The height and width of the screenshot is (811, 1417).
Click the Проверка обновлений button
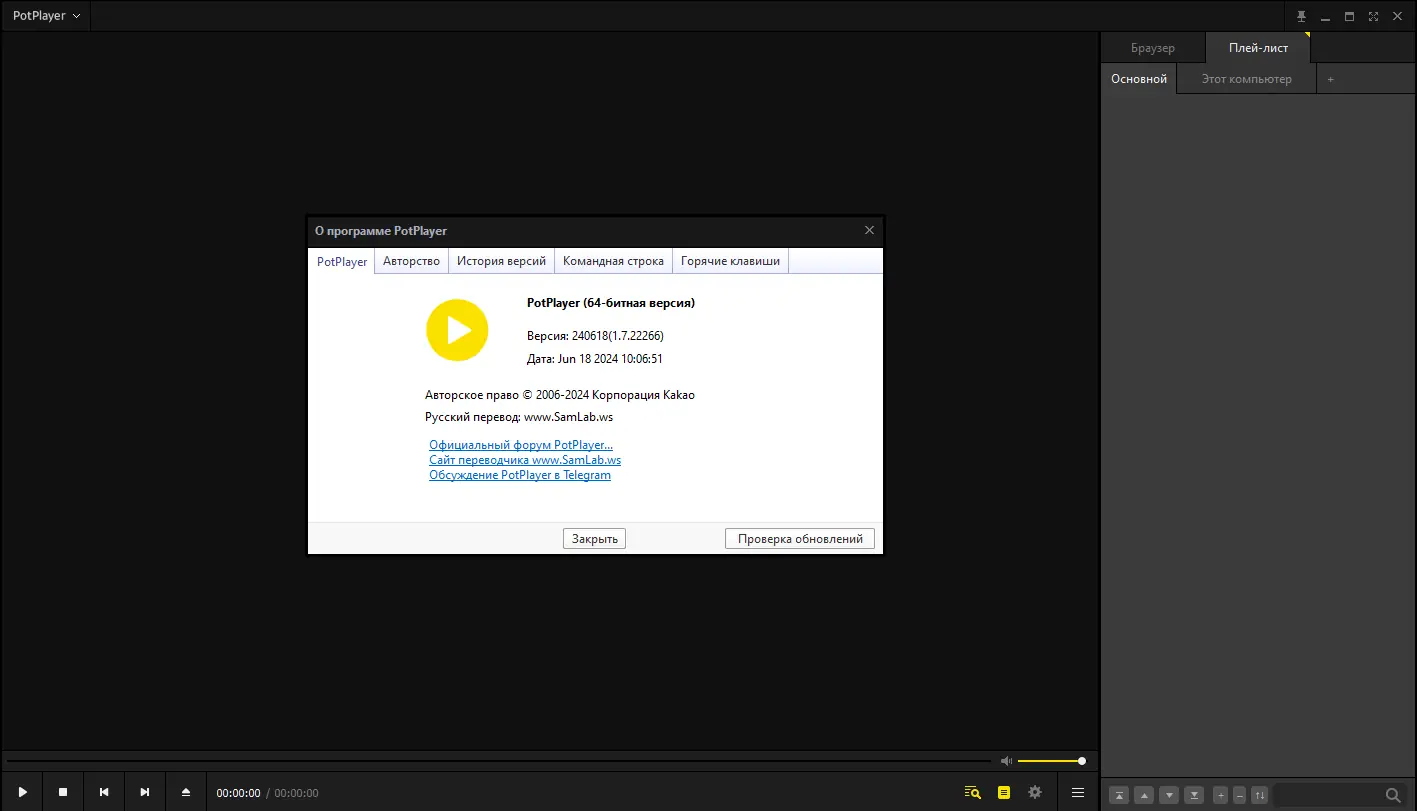[x=800, y=538]
